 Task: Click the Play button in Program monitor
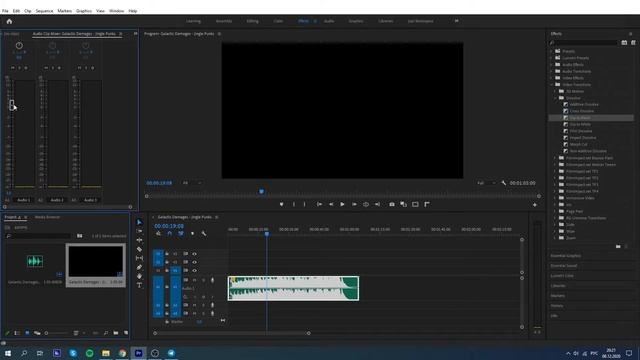pyautogui.click(x=342, y=204)
